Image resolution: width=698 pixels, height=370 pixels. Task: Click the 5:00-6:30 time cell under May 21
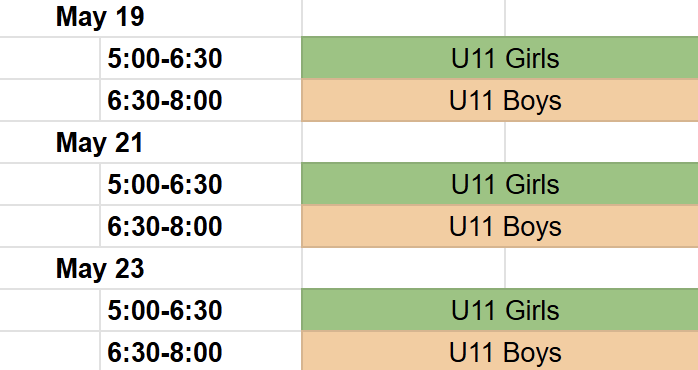click(x=201, y=184)
